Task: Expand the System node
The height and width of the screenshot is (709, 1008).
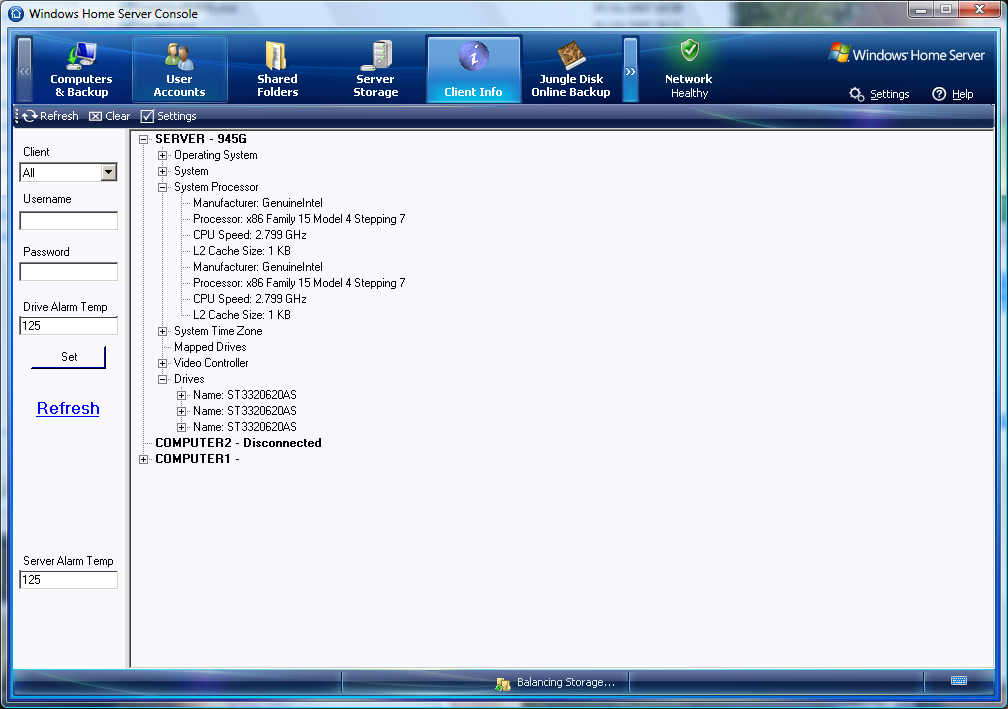Action: (x=163, y=171)
